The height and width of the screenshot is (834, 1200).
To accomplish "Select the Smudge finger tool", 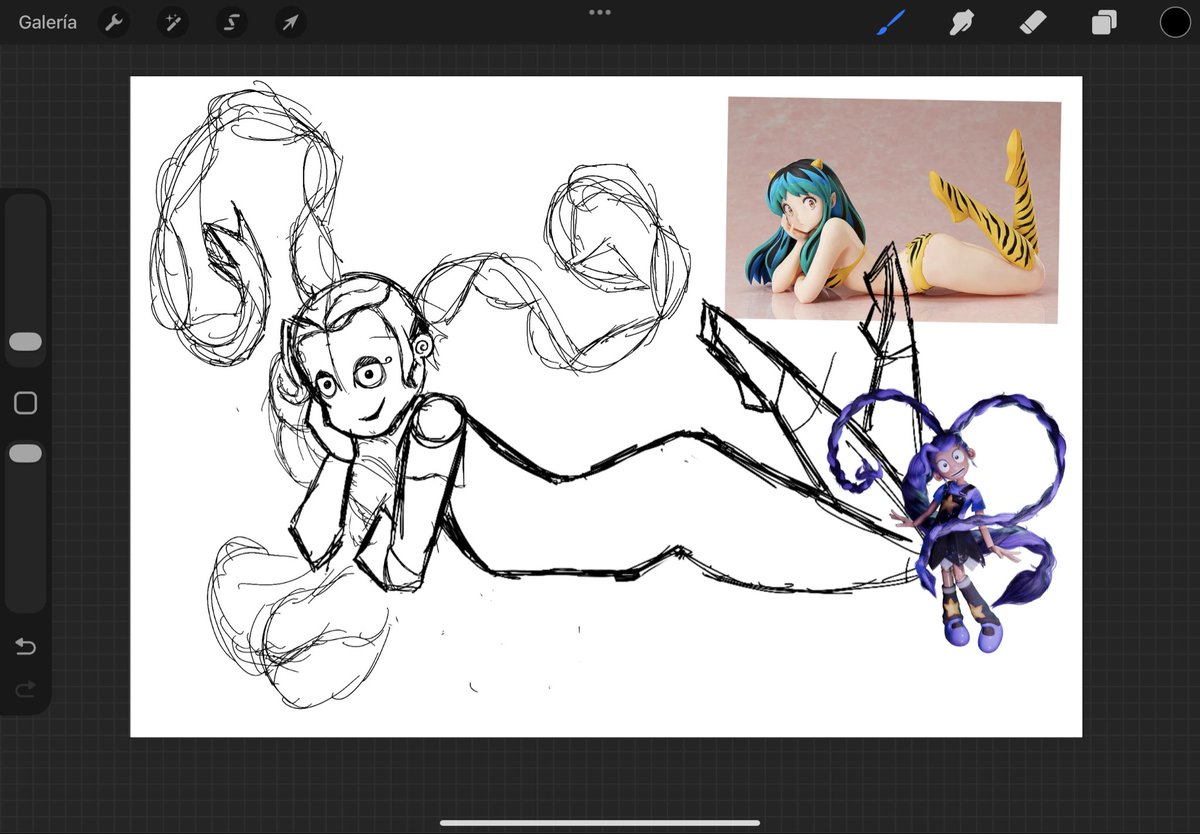I will pos(961,22).
